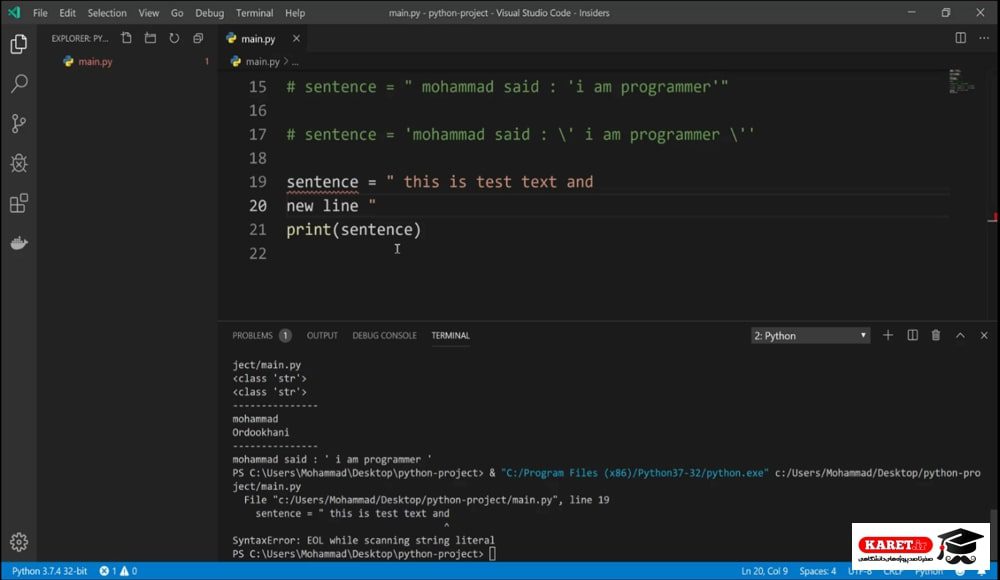This screenshot has height=580, width=1000.
Task: Click errors and warnings count in status bar
Action: 118,571
